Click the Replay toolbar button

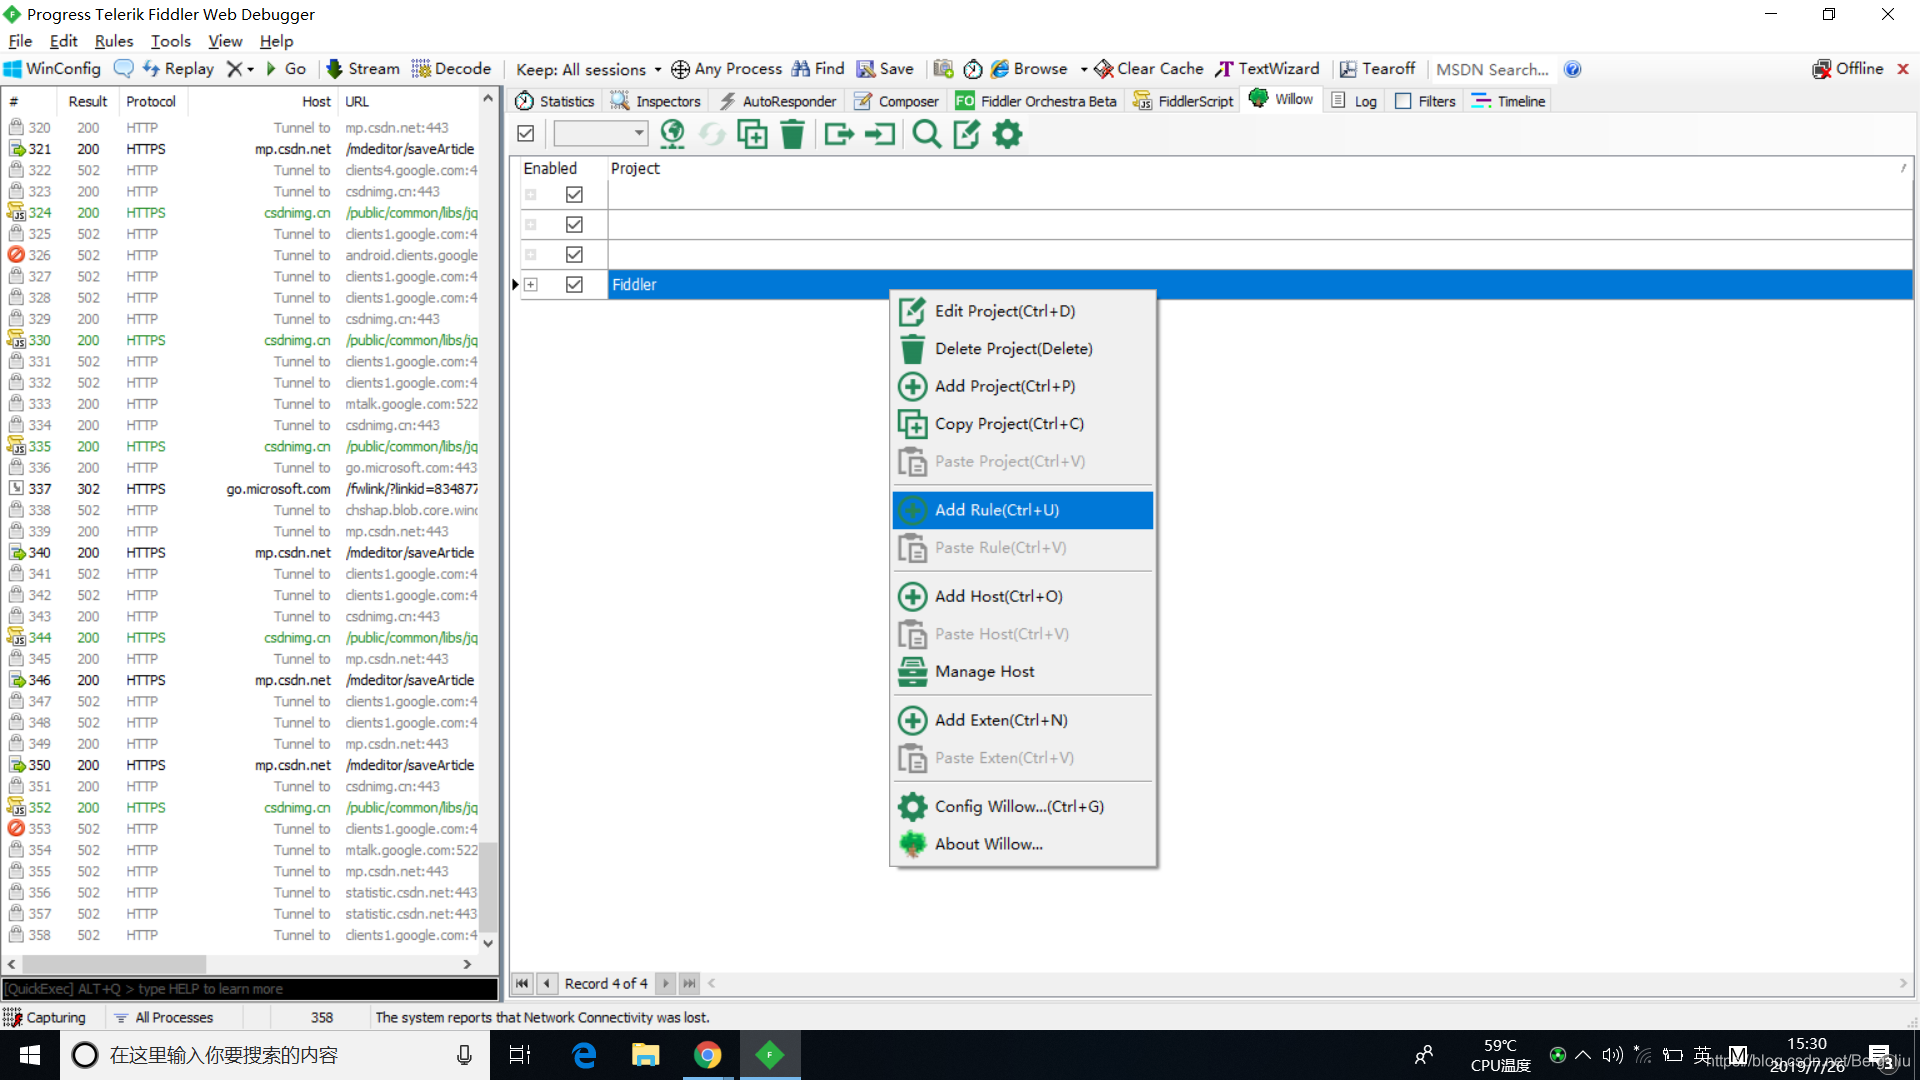178,69
